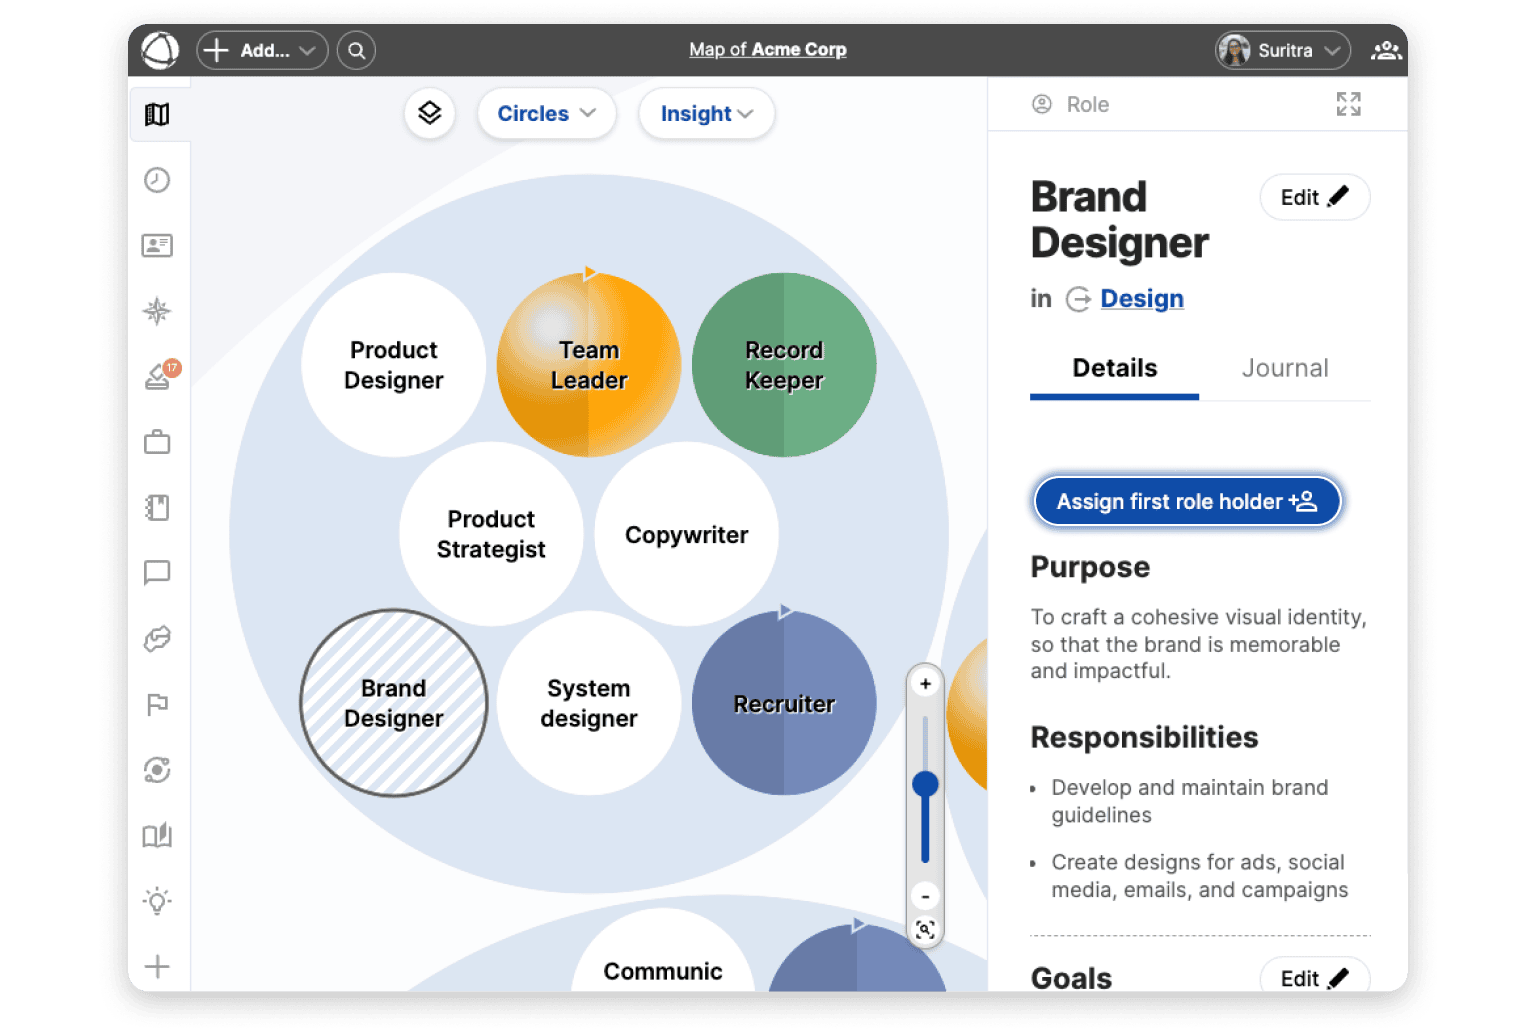1536x1032 pixels.
Task: Expand the Add... dropdown
Action: [263, 50]
